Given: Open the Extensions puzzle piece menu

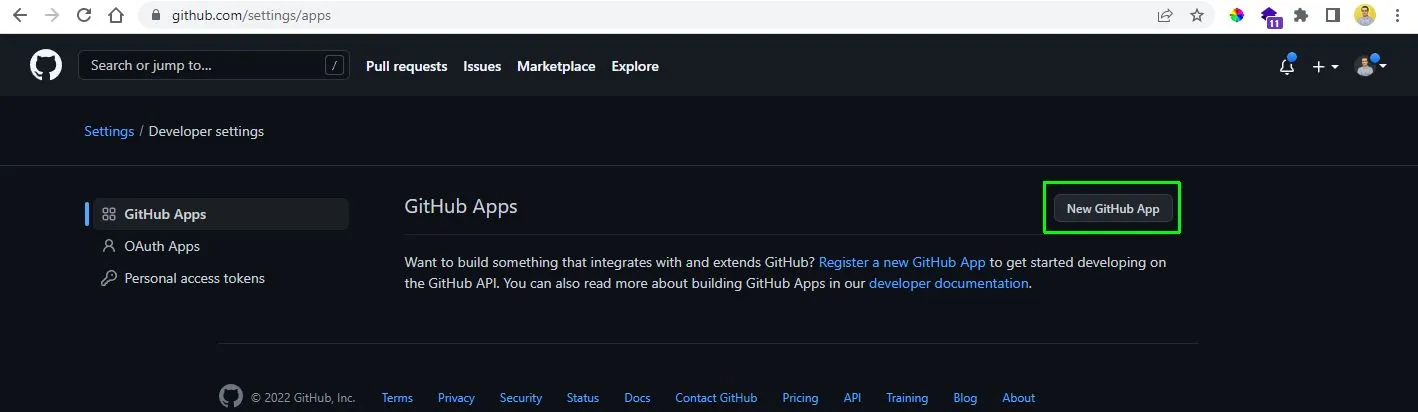Looking at the screenshot, I should point(1301,16).
